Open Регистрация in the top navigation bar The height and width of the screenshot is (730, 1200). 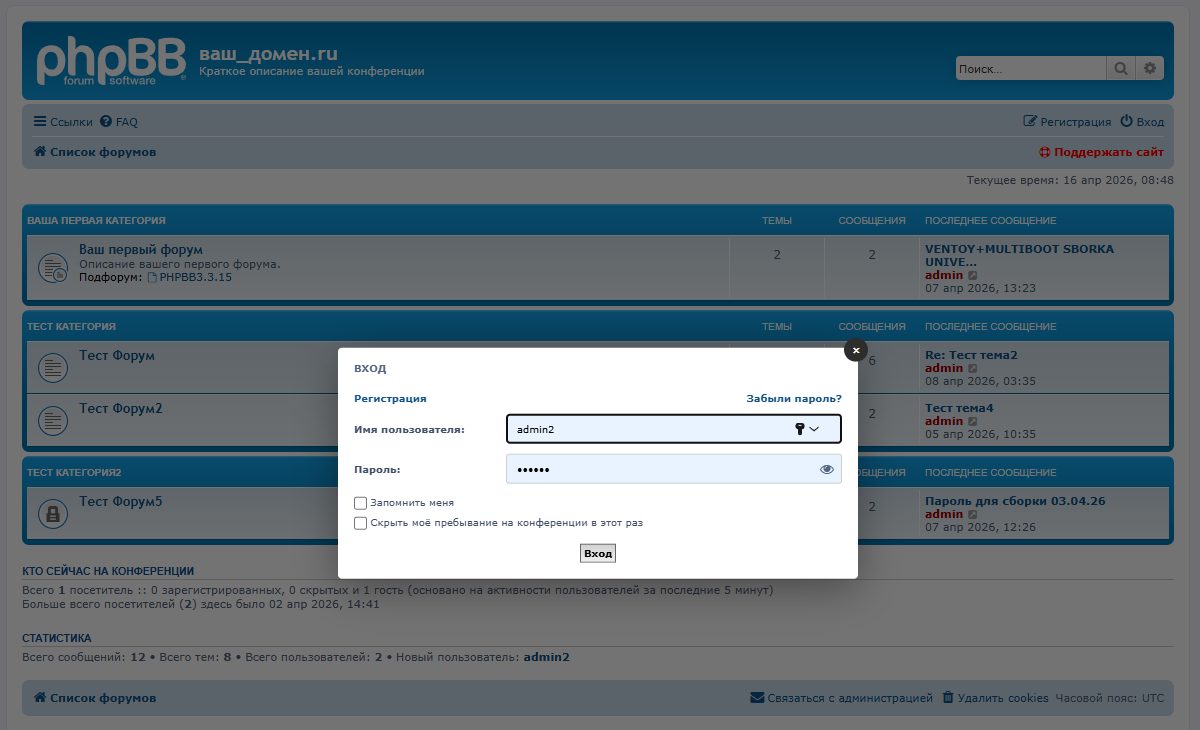[x=1067, y=122]
